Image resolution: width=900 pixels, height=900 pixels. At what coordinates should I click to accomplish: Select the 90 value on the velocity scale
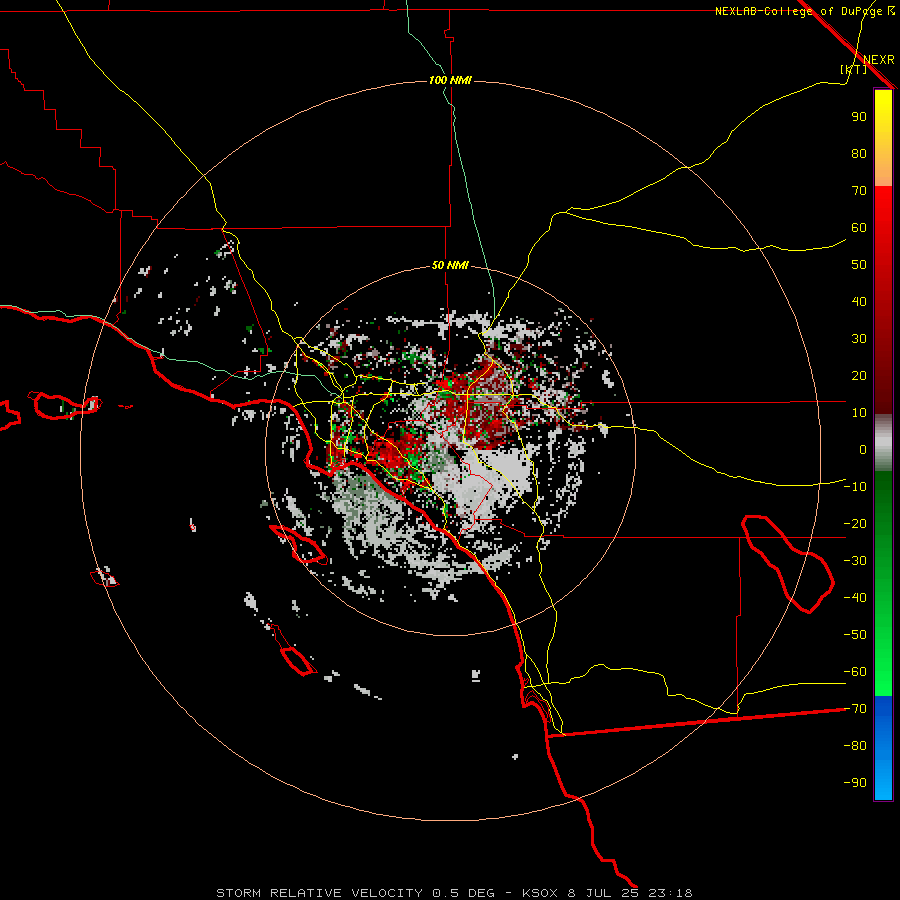click(x=859, y=117)
